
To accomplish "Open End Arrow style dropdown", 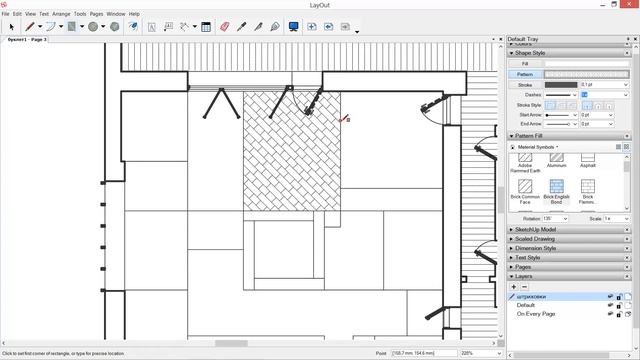I will [575, 124].
